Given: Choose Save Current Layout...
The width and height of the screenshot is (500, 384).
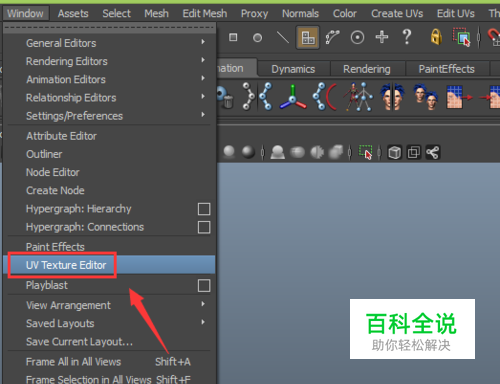Looking at the screenshot, I should 109,342.
